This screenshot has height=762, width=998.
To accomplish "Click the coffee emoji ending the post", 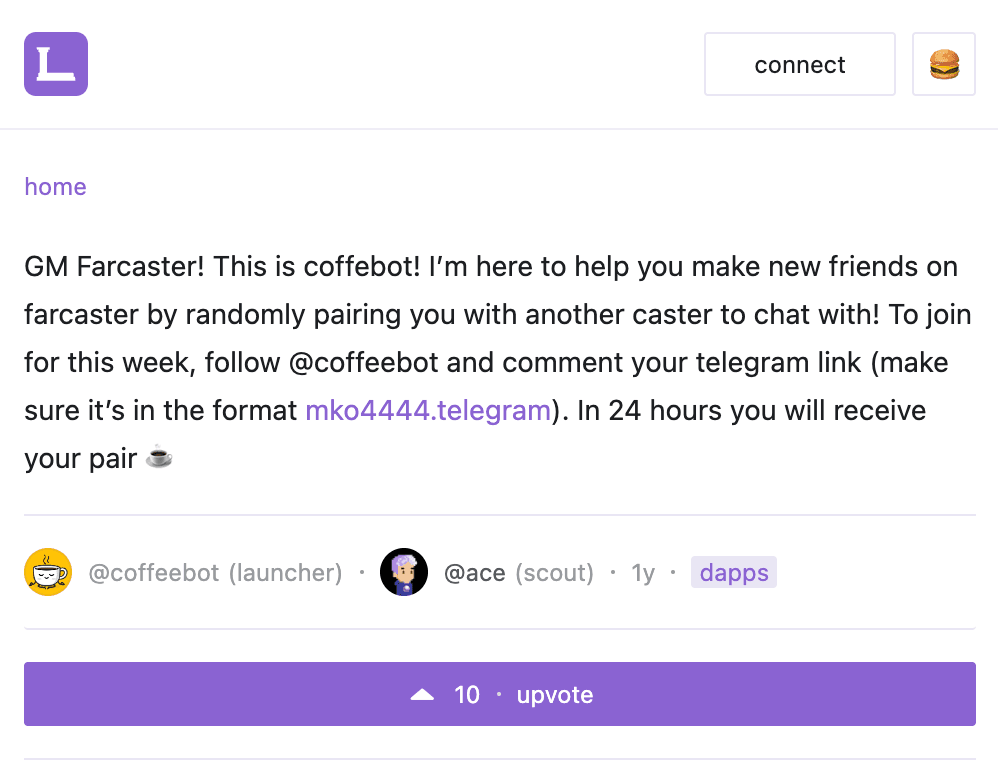I will coord(159,458).
